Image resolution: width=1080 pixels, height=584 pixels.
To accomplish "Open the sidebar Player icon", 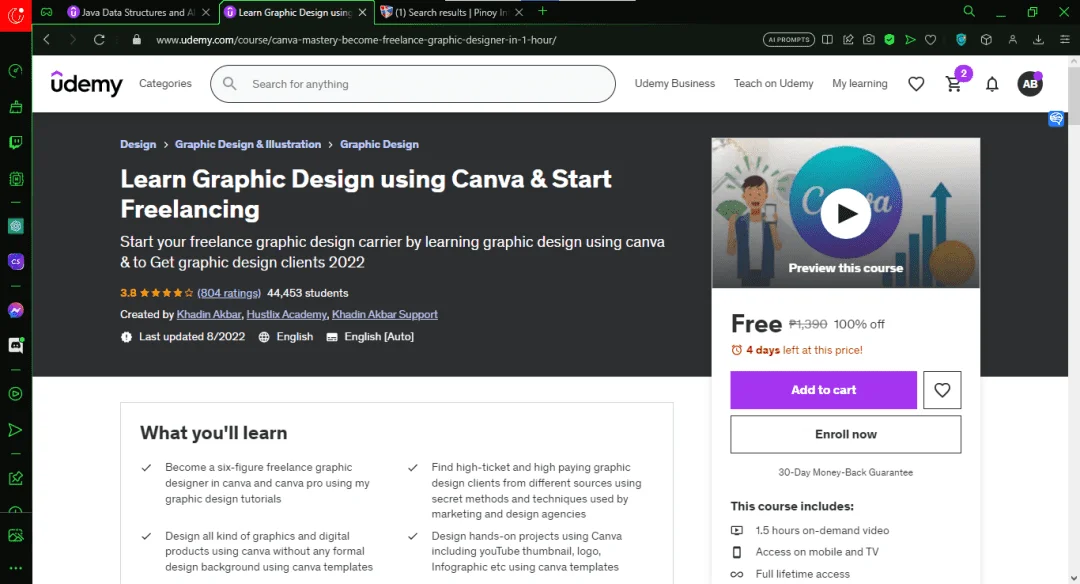I will (15, 394).
